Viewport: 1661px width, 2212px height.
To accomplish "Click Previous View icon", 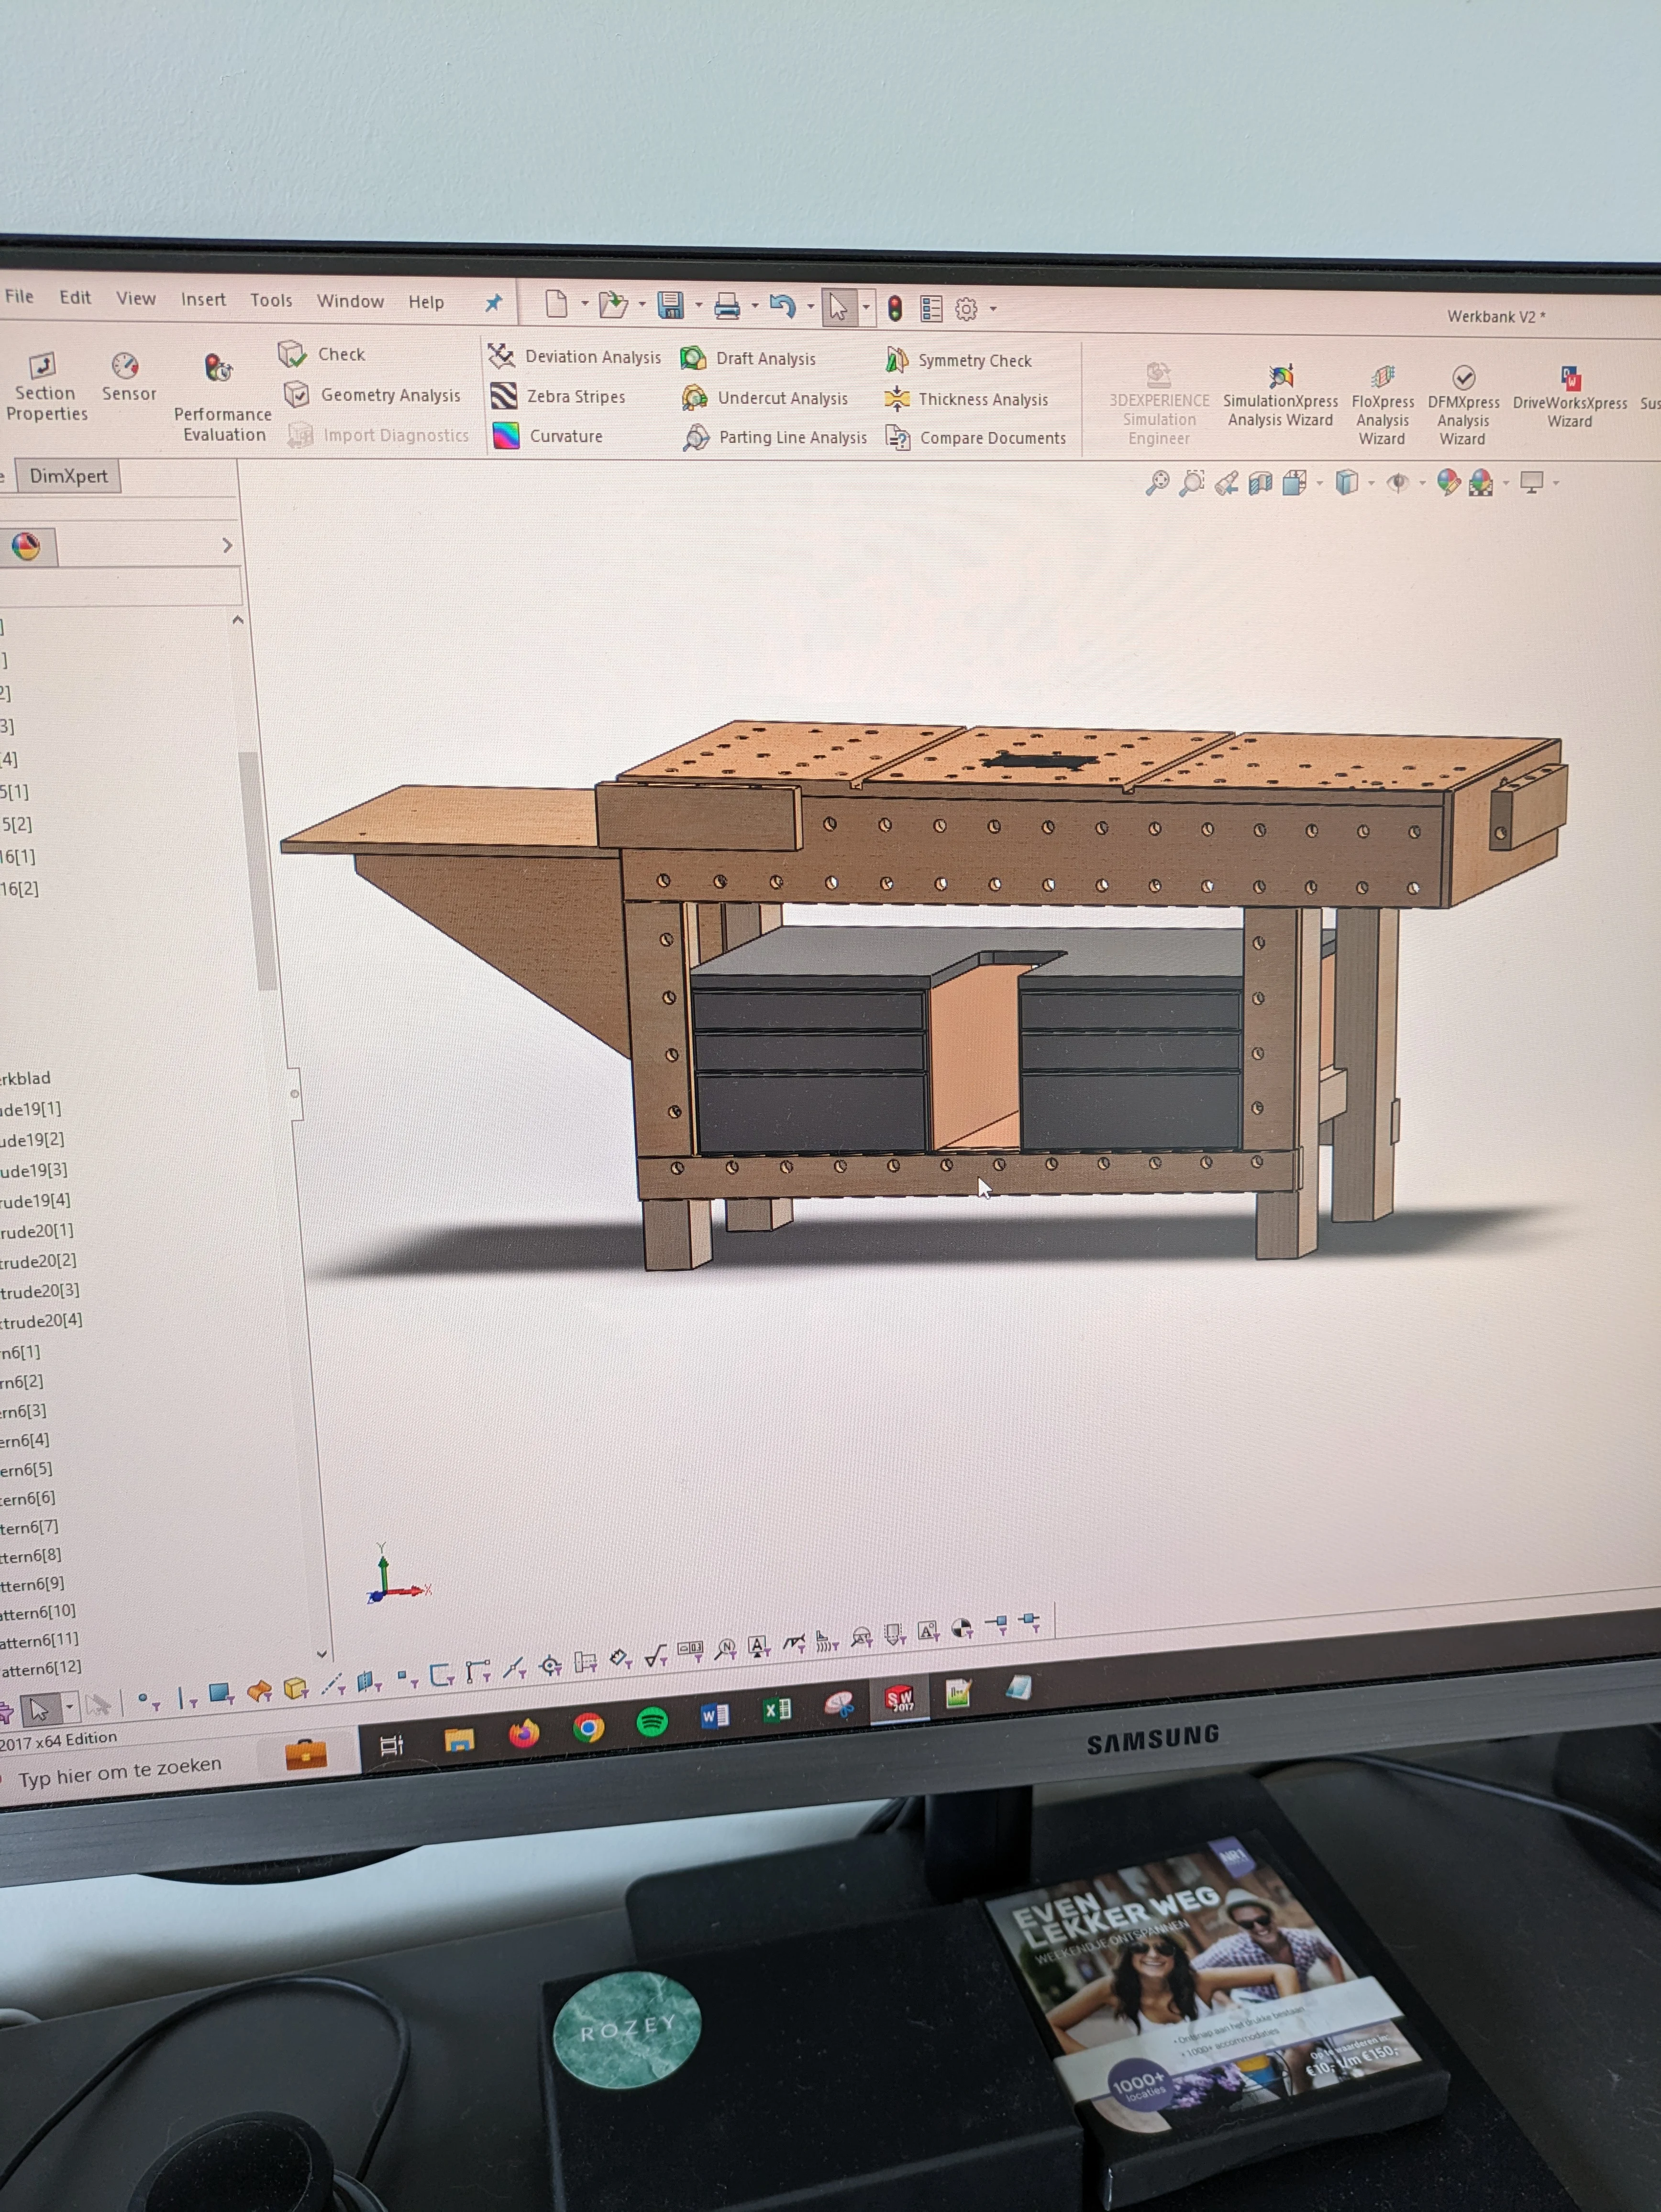I will coord(1226,484).
